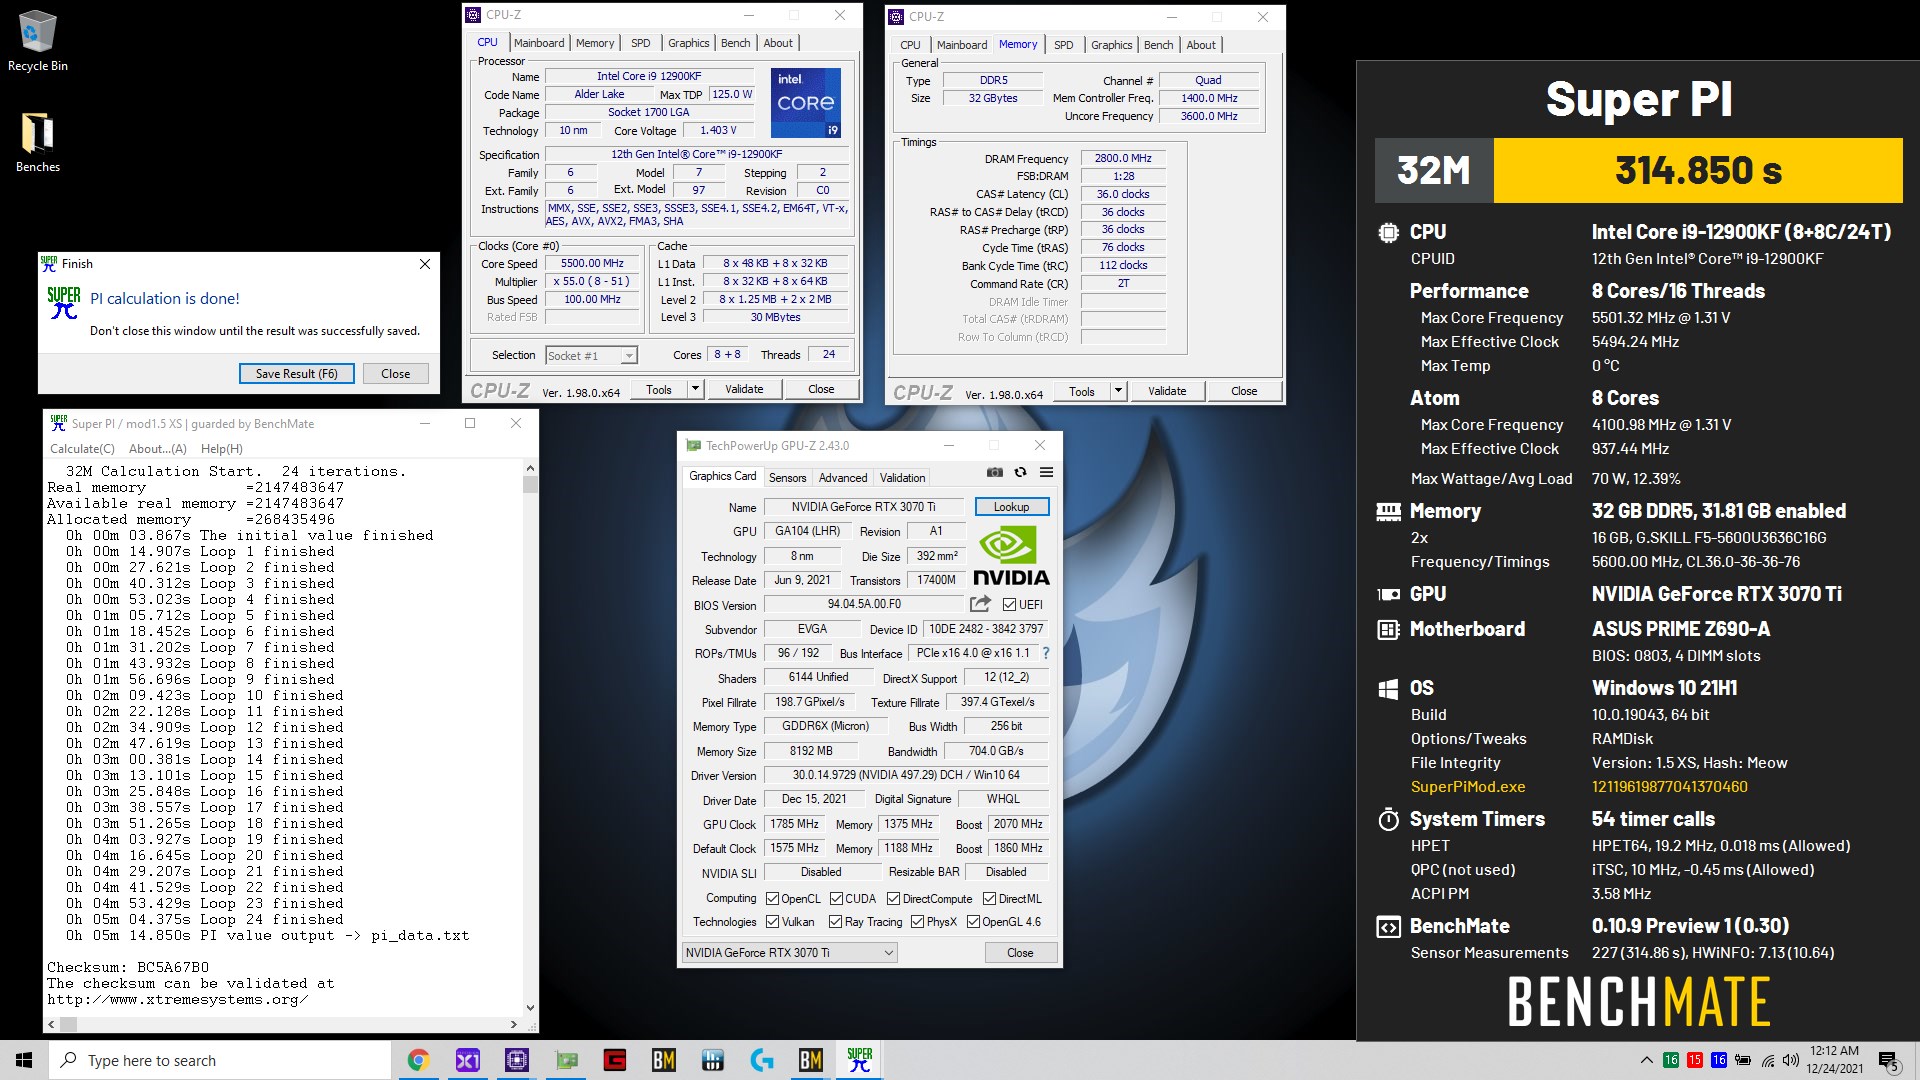Image resolution: width=1920 pixels, height=1080 pixels.
Task: Open SPD tab in right CPU-Z window
Action: coord(1064,45)
